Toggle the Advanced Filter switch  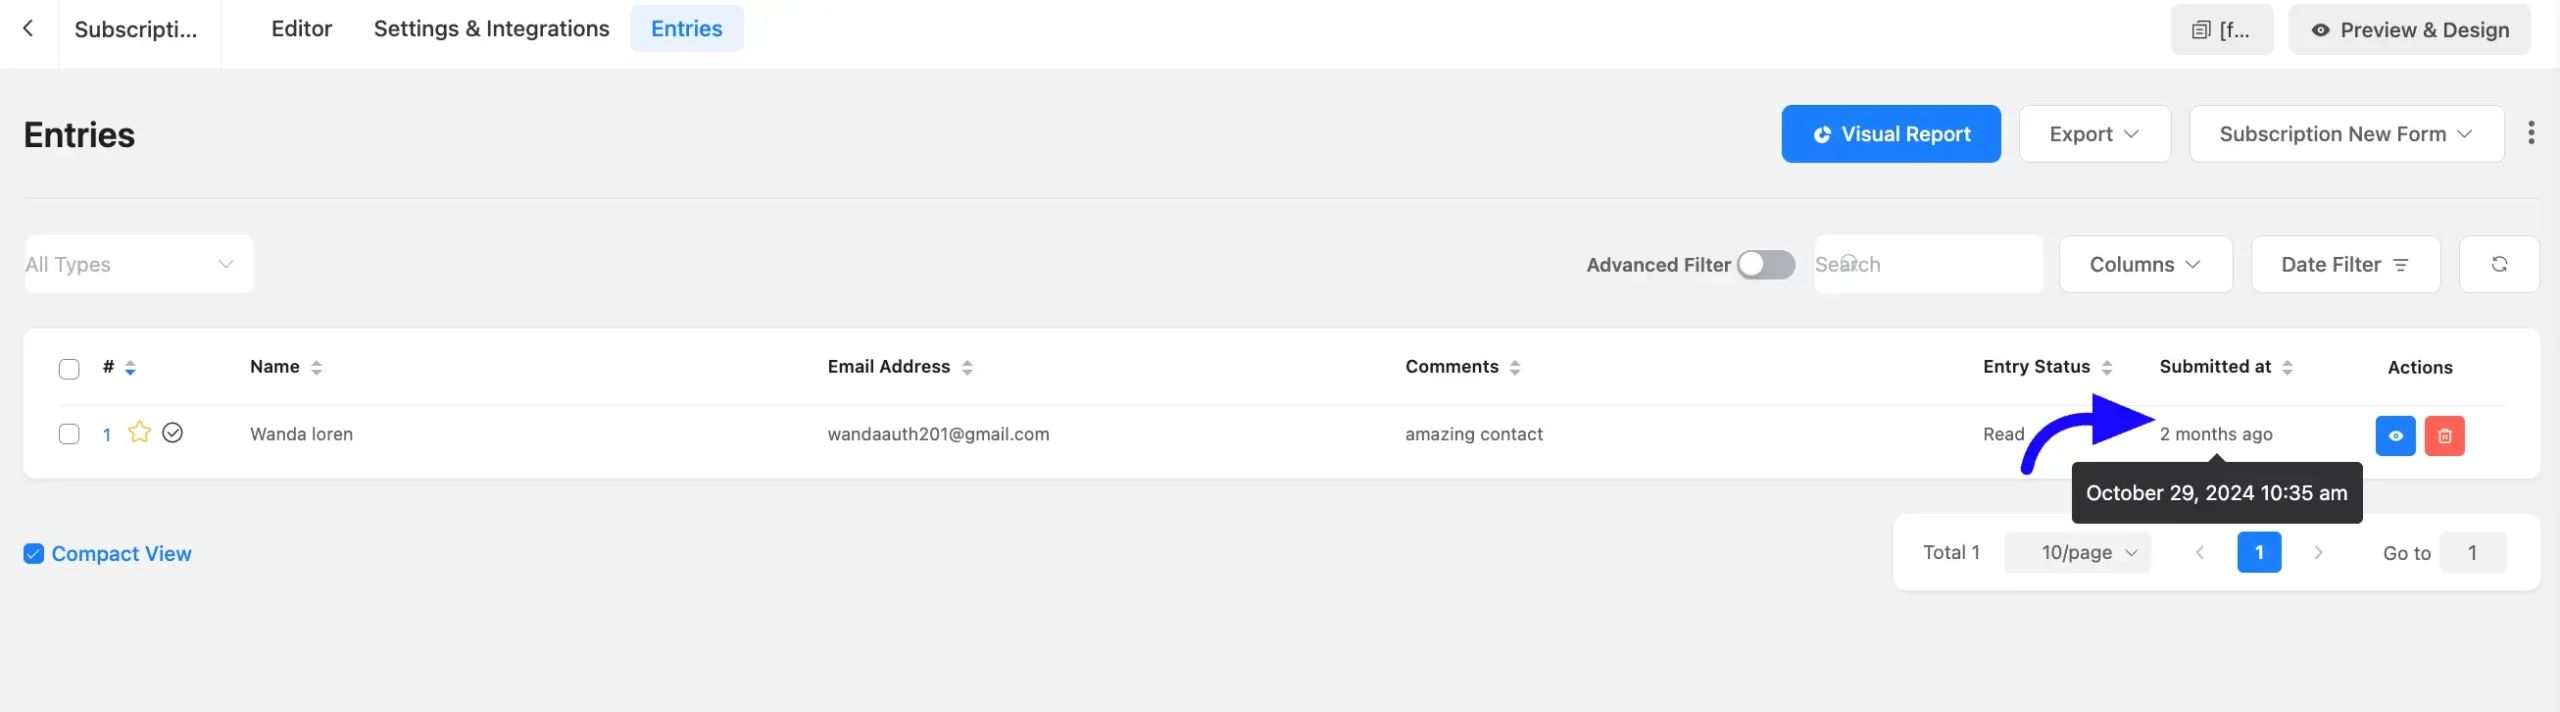tap(1765, 264)
